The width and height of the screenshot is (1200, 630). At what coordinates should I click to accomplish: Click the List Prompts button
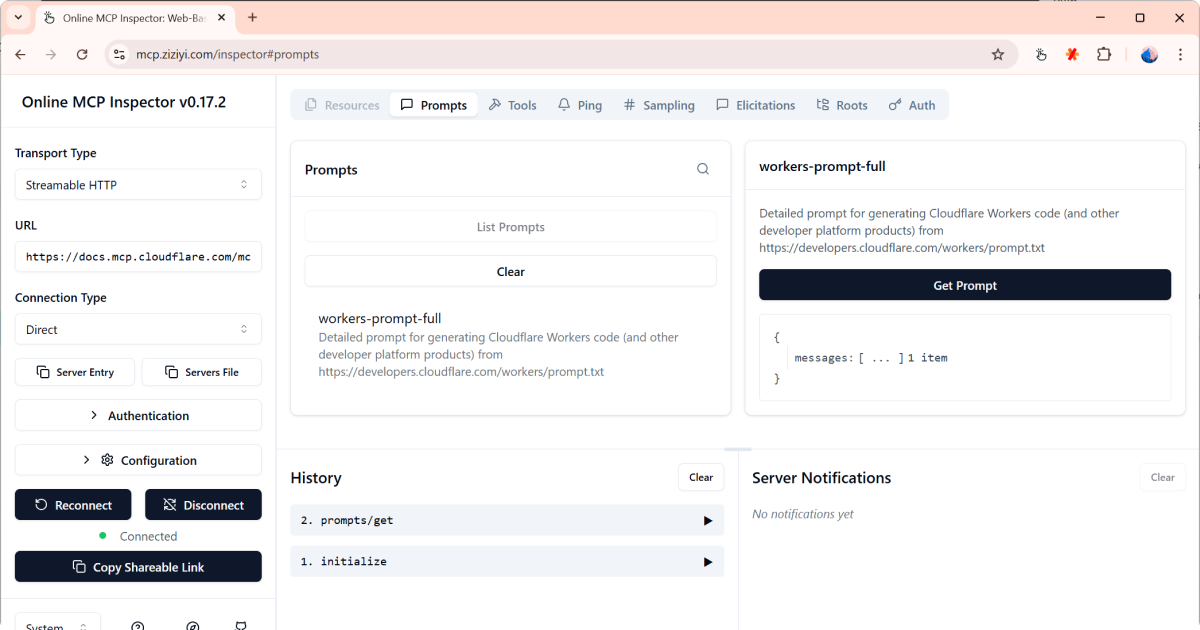point(511,227)
